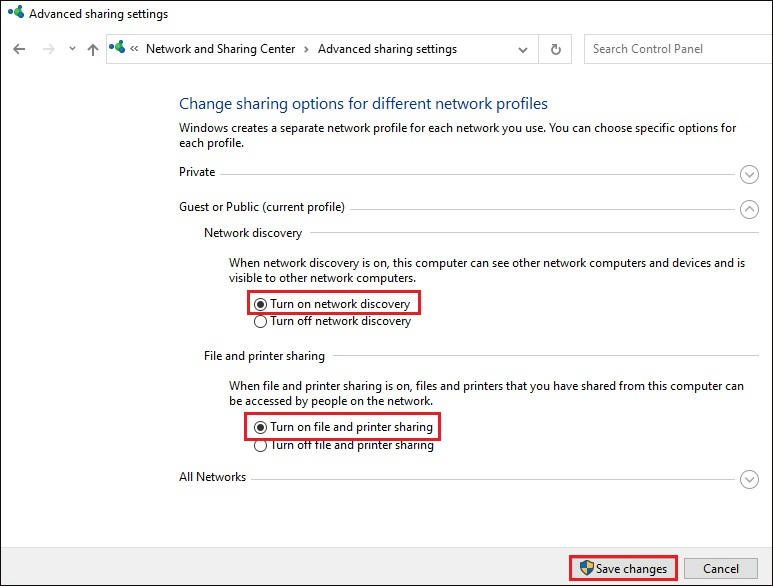Image resolution: width=773 pixels, height=586 pixels.
Task: Click the Save changes button
Action: (623, 569)
